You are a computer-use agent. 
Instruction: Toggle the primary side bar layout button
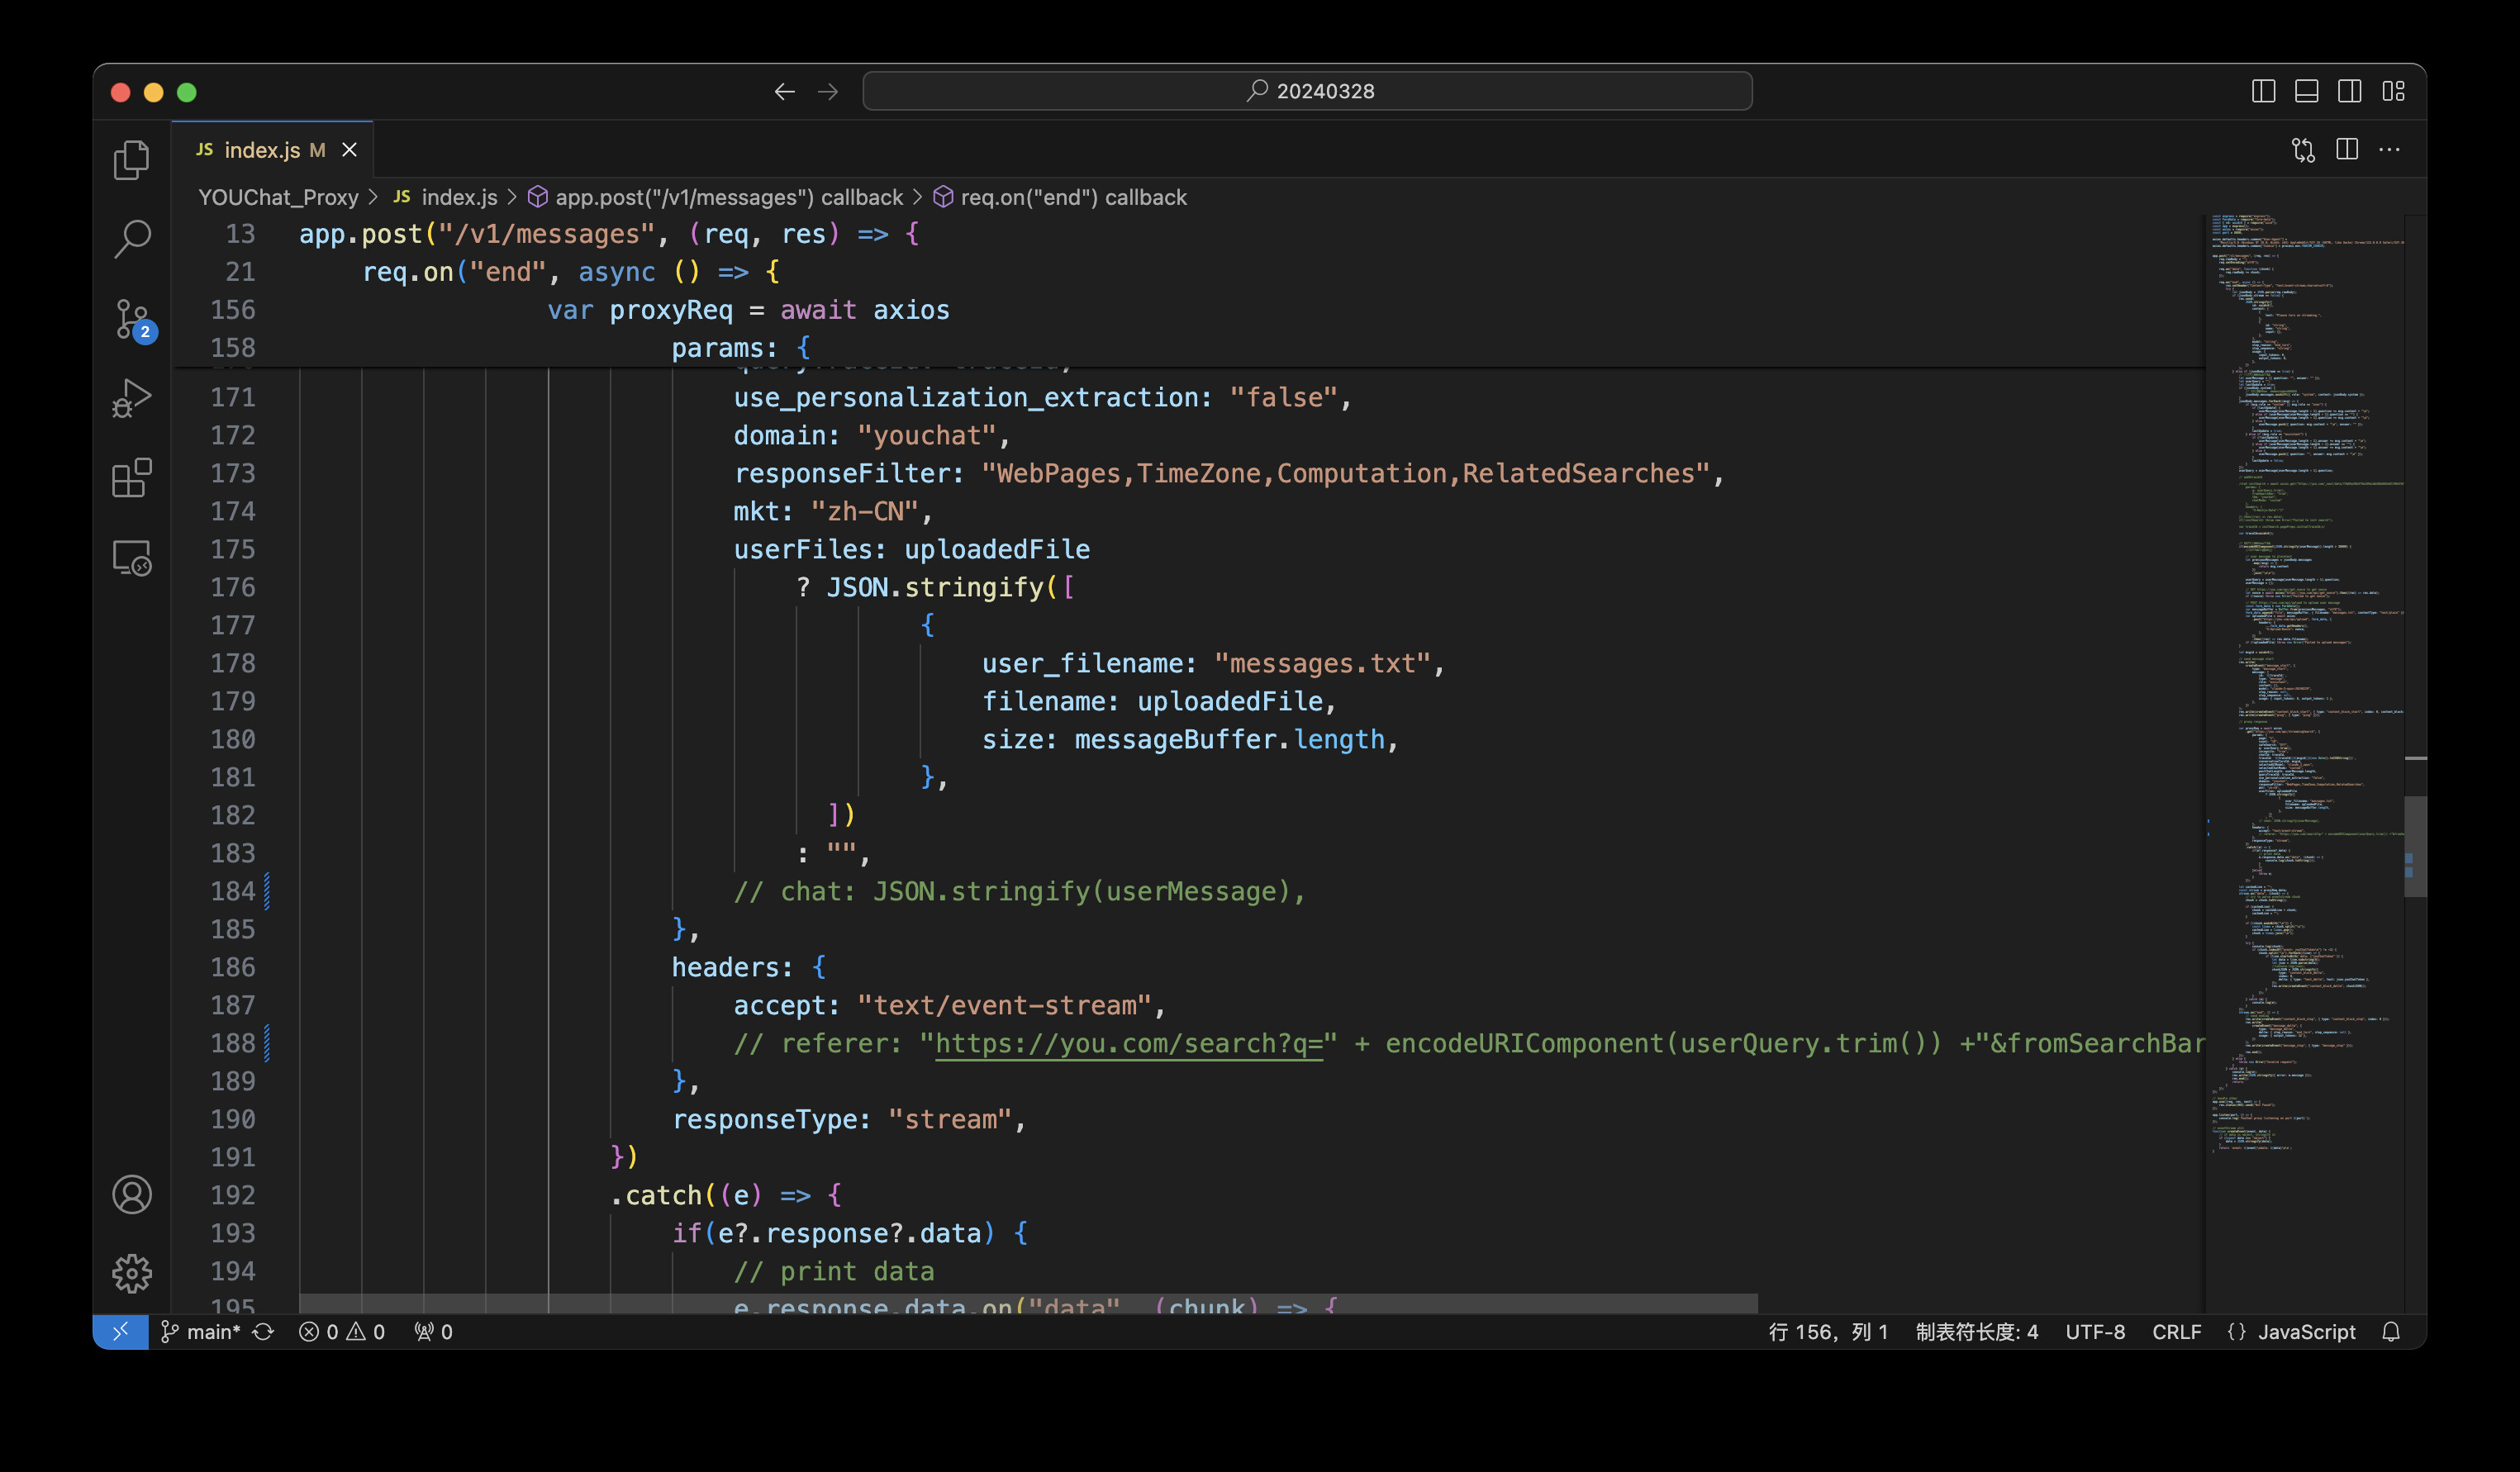(x=2263, y=91)
